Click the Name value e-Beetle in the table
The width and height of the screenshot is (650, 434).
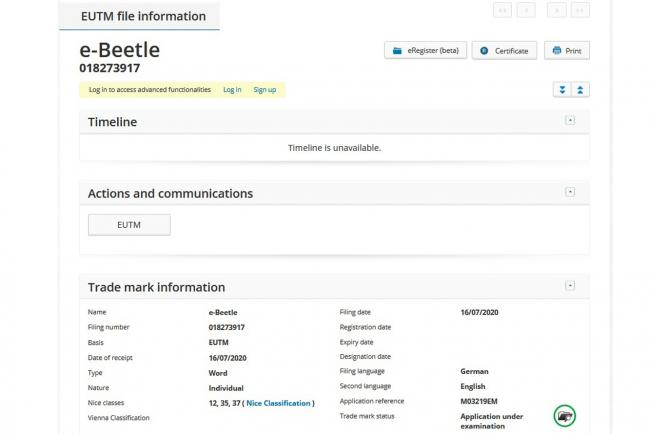(223, 313)
